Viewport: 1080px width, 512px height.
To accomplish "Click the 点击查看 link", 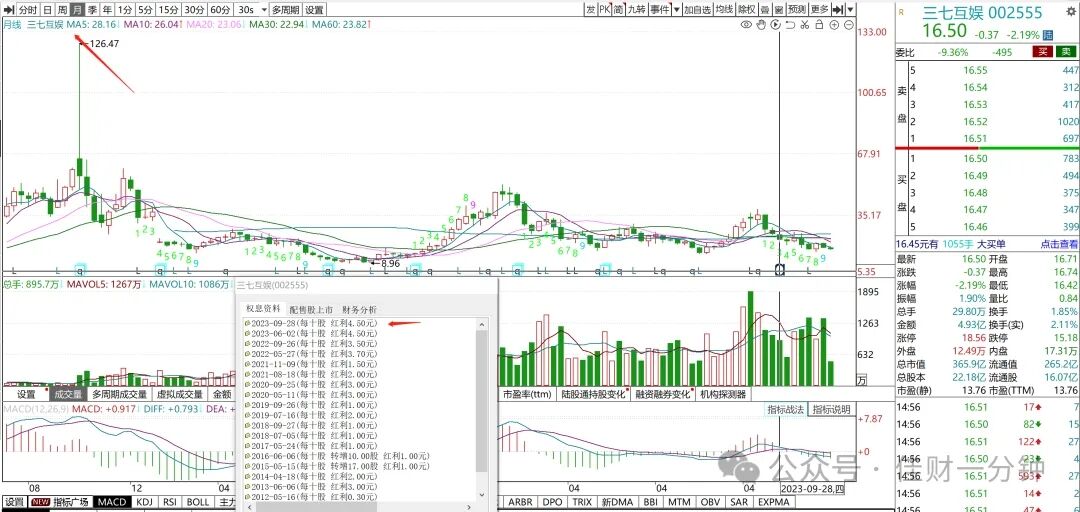I will [x=1059, y=244].
